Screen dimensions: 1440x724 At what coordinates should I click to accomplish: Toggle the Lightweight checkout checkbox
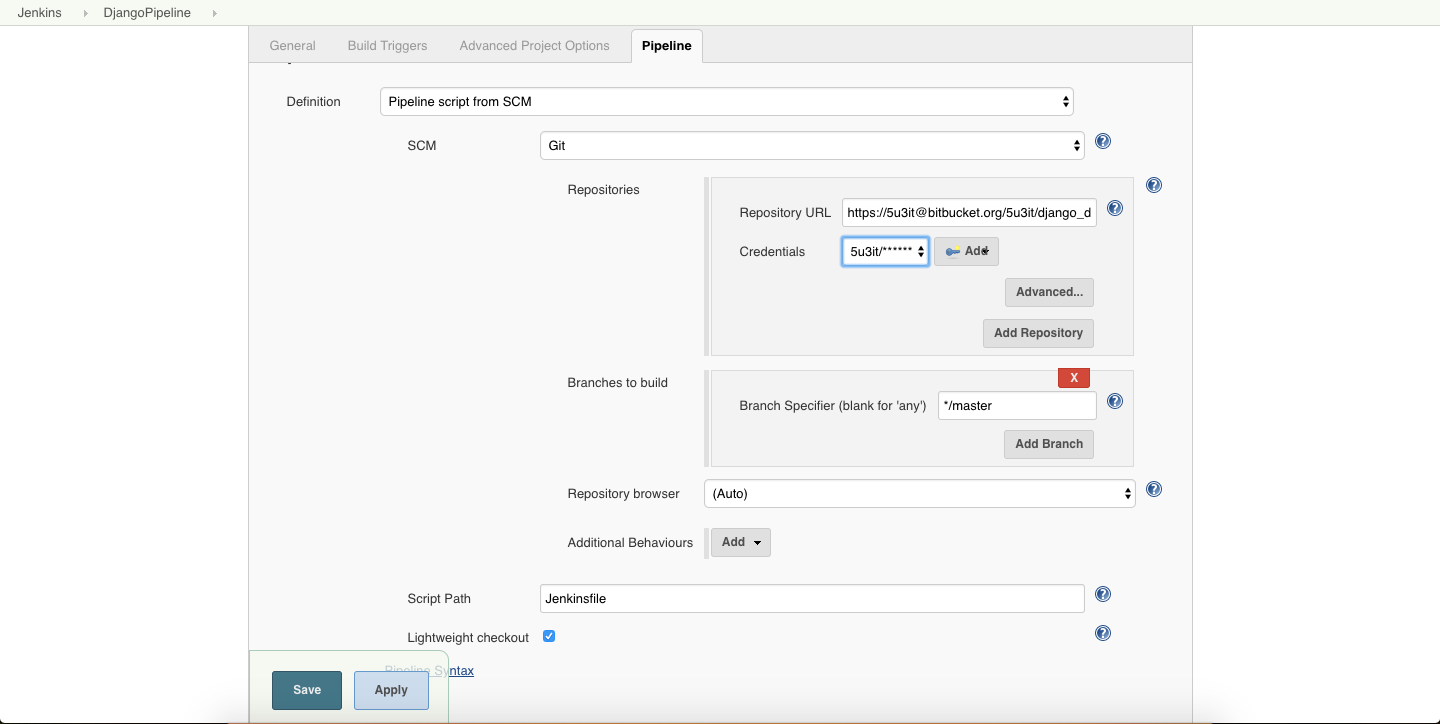point(549,636)
